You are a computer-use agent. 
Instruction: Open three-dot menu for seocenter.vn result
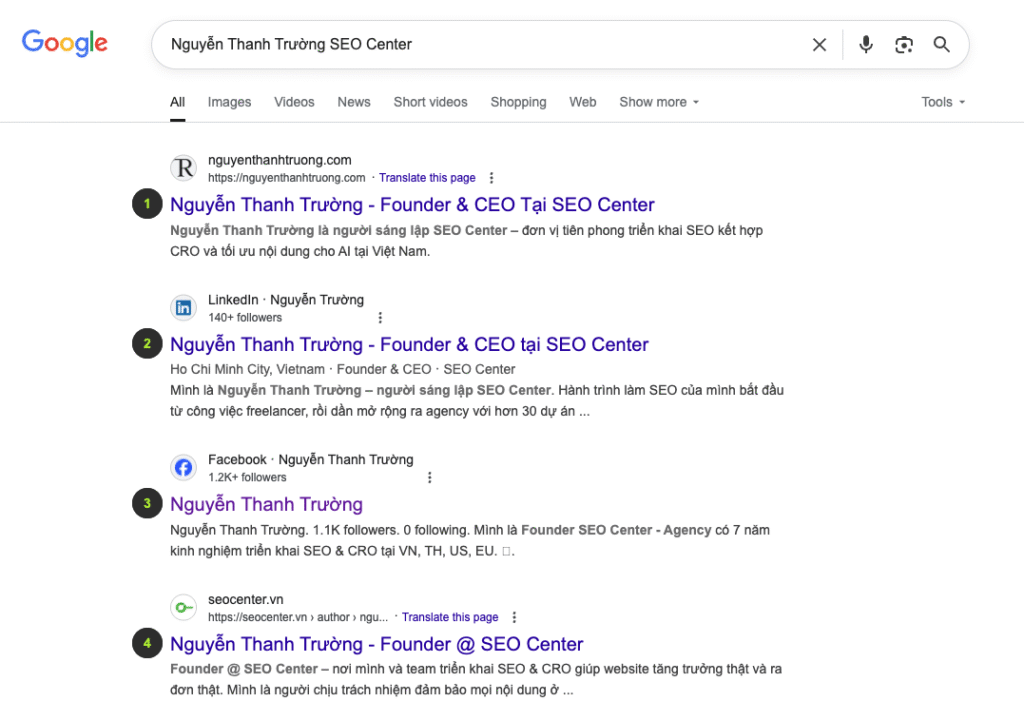click(x=514, y=618)
